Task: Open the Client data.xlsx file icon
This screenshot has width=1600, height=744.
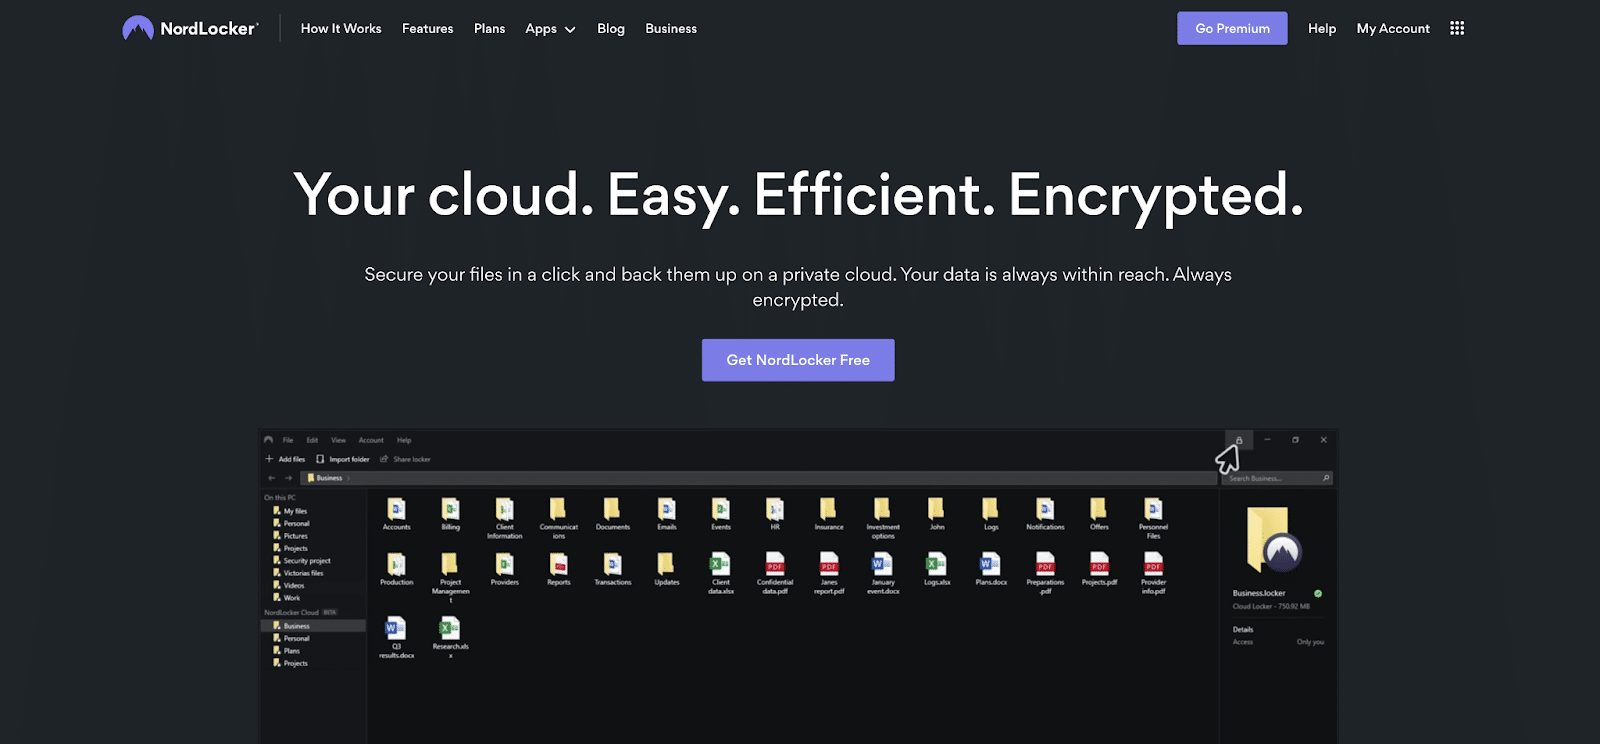Action: point(720,565)
